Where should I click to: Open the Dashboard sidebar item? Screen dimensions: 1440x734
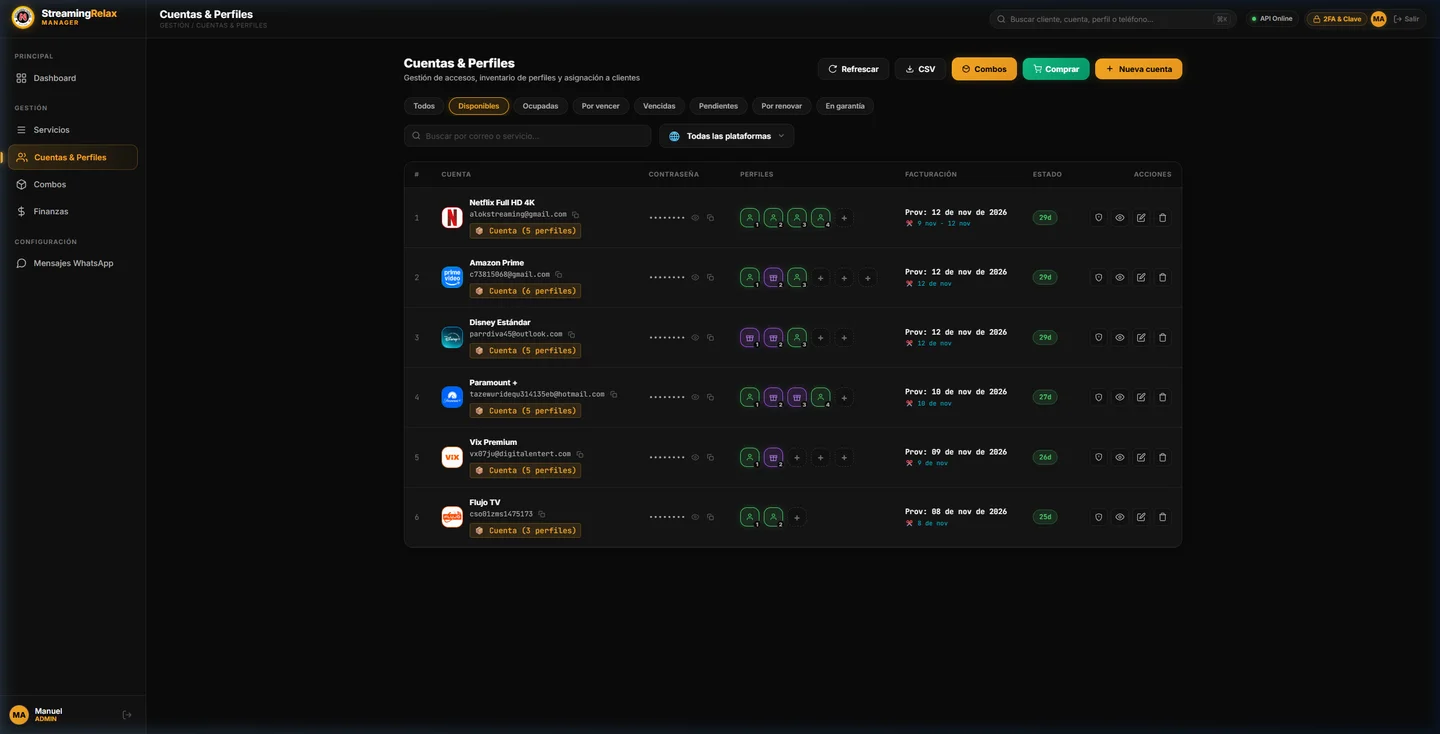[x=72, y=78]
